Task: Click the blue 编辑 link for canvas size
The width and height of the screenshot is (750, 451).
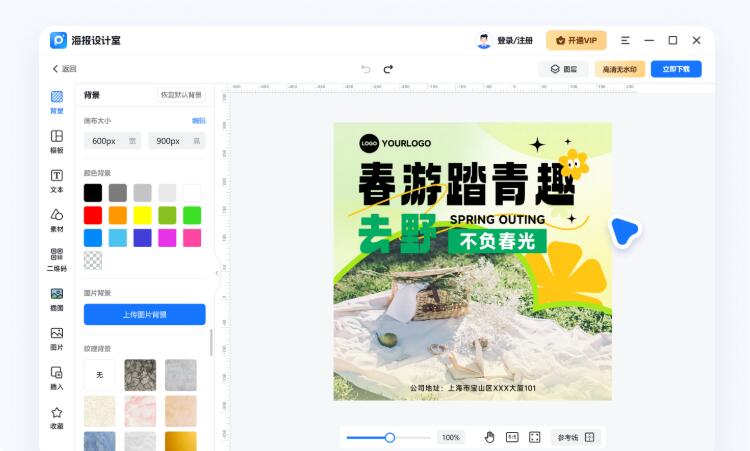Action: (199, 121)
